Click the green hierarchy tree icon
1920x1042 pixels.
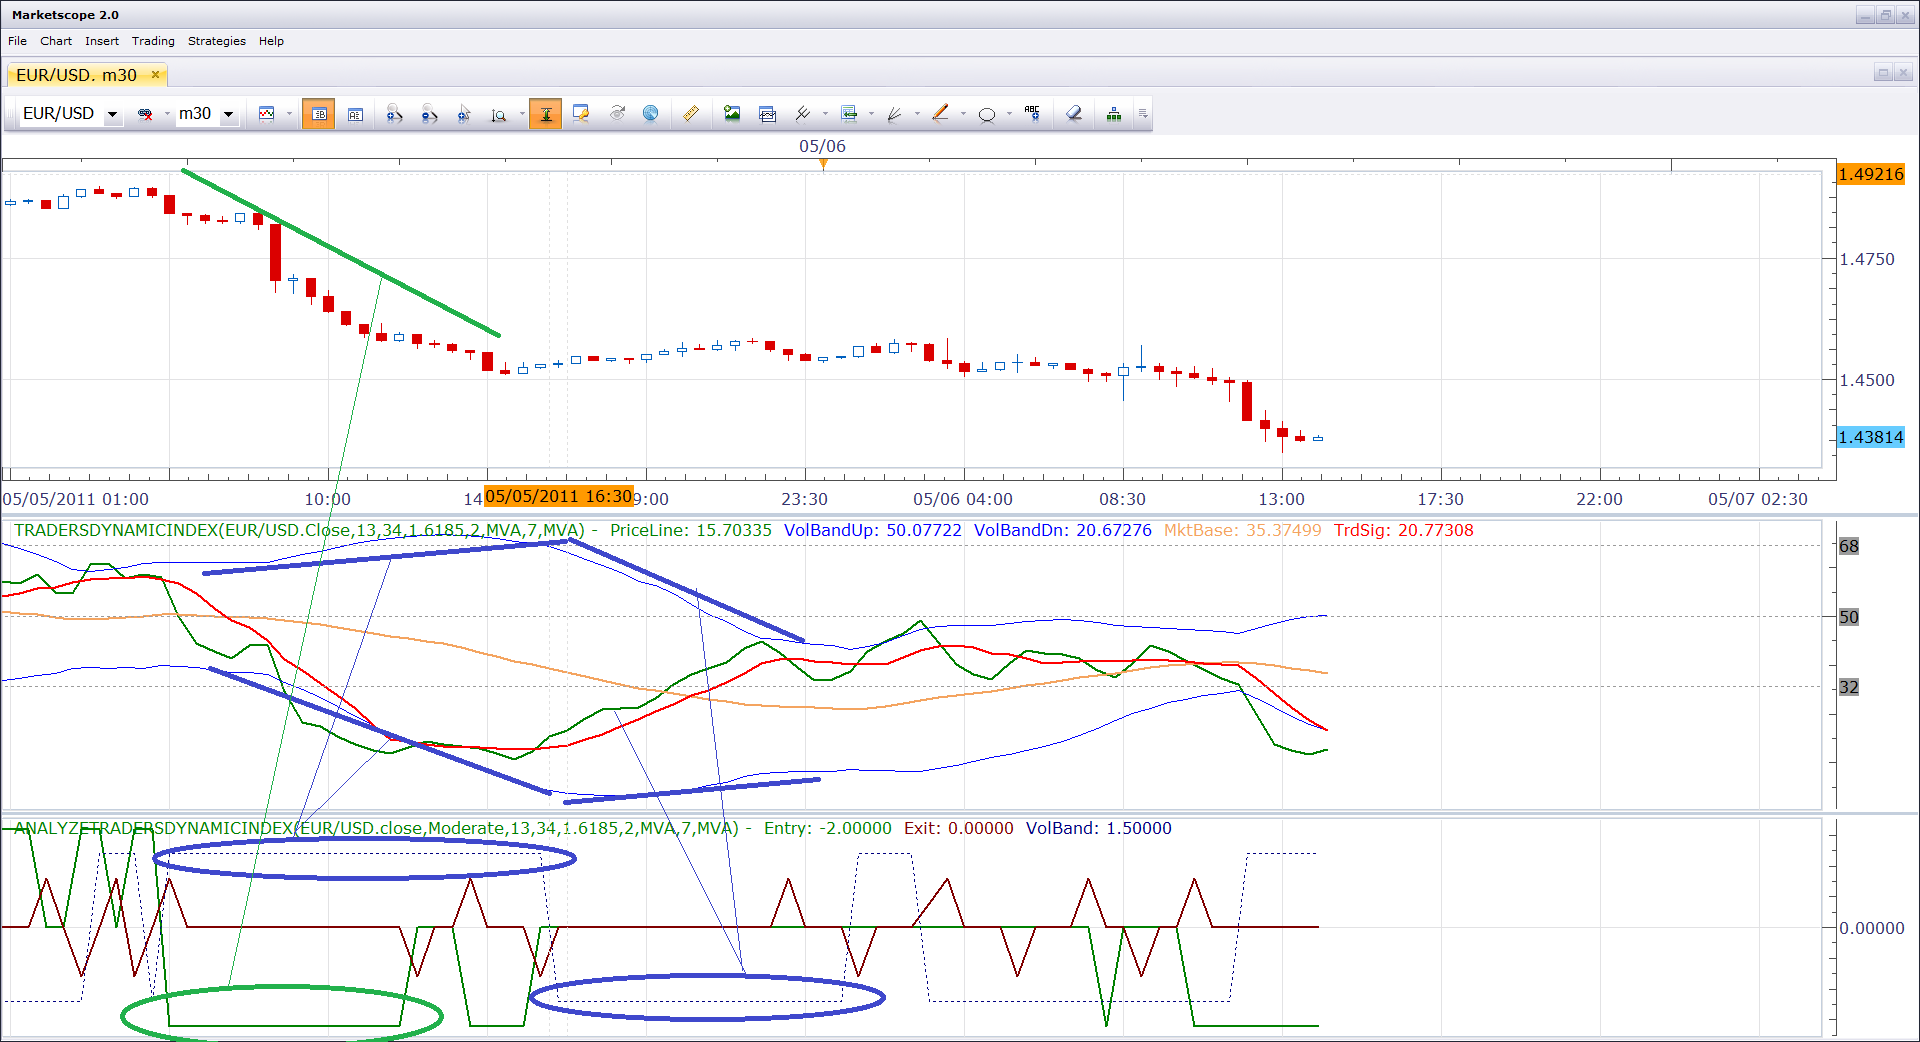point(1114,114)
